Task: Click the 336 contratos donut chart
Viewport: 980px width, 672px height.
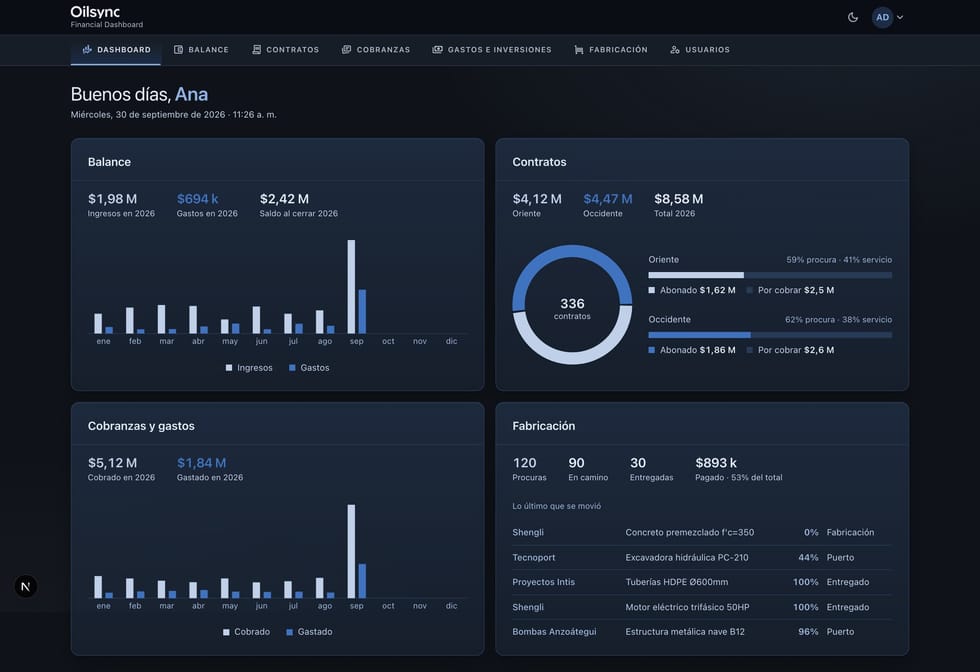Action: coord(572,304)
